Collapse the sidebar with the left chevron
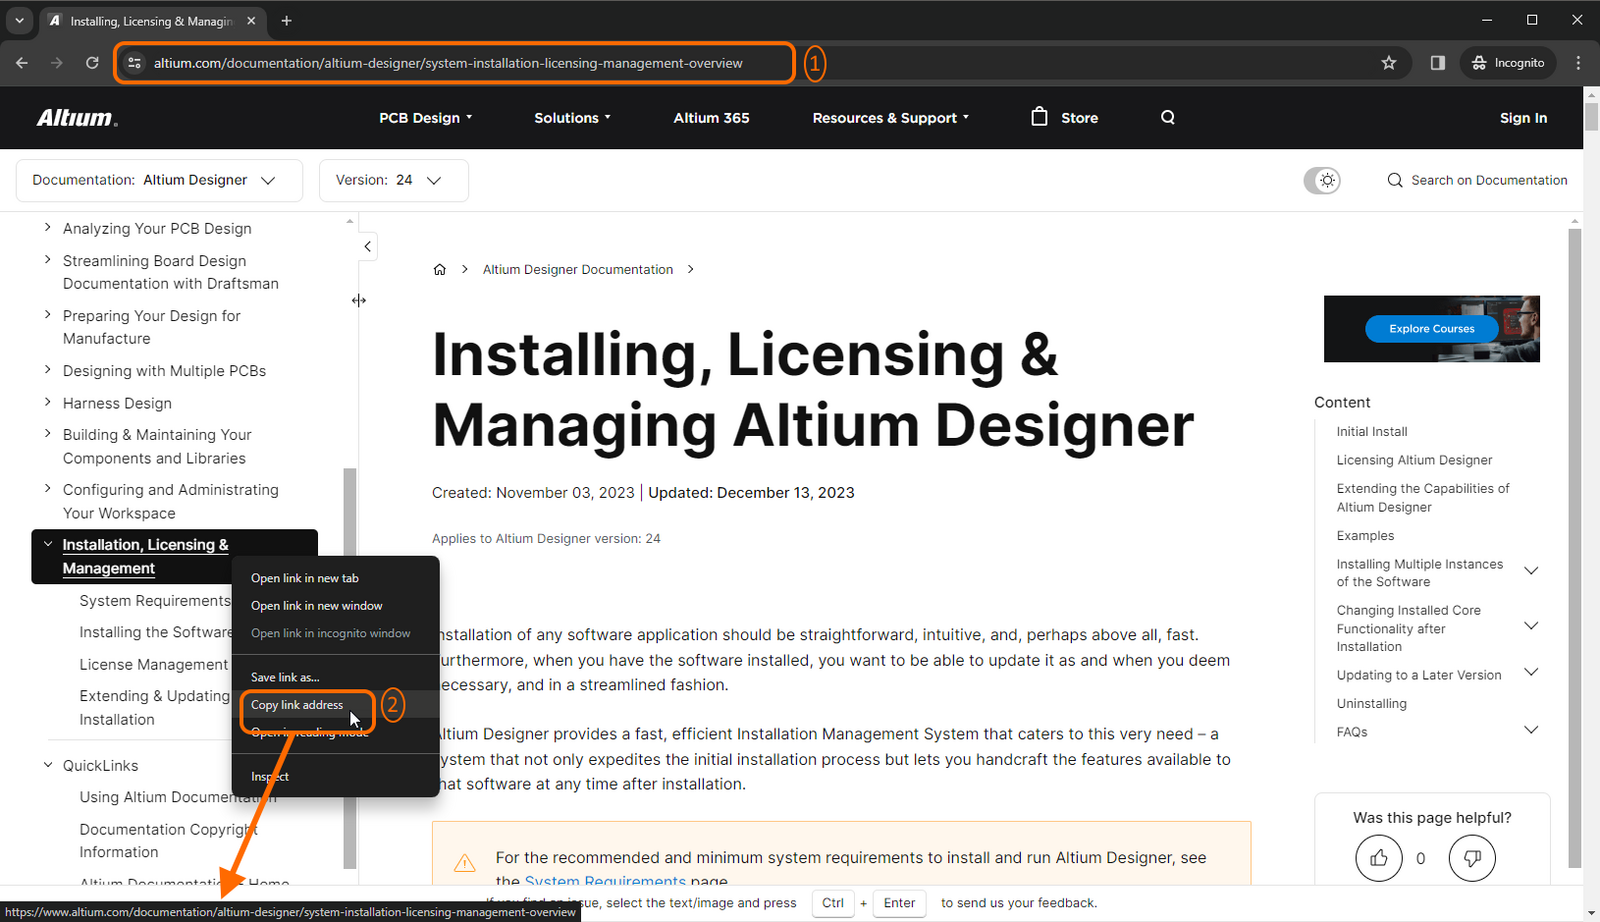Image resolution: width=1600 pixels, height=922 pixels. (x=367, y=246)
